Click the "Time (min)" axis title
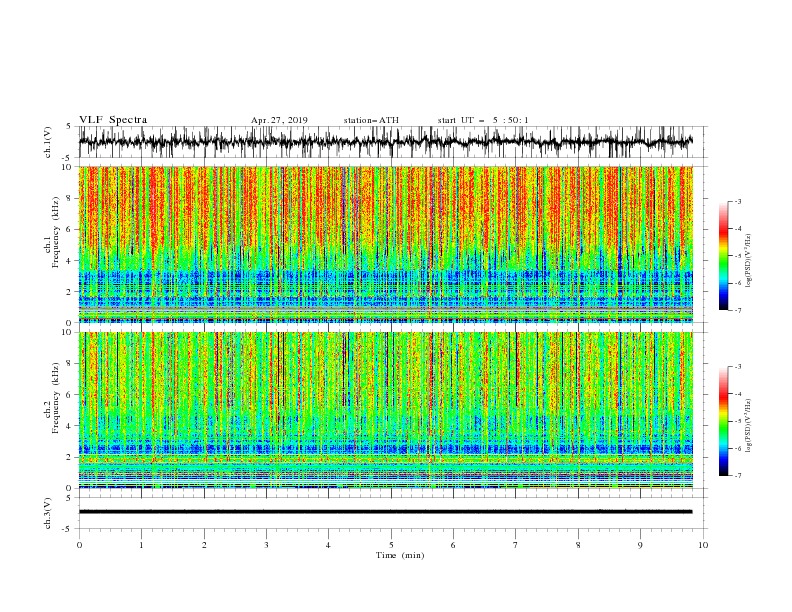This screenshot has height=612, width=792. 400,555
